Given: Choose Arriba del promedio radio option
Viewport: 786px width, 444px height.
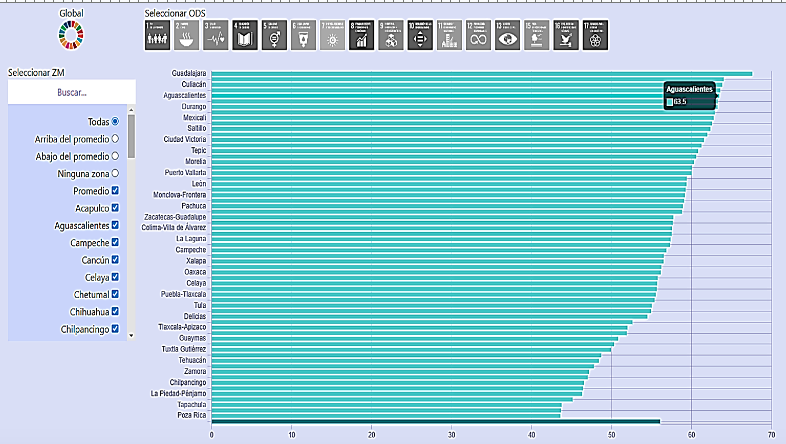Looking at the screenshot, I should tap(116, 139).
